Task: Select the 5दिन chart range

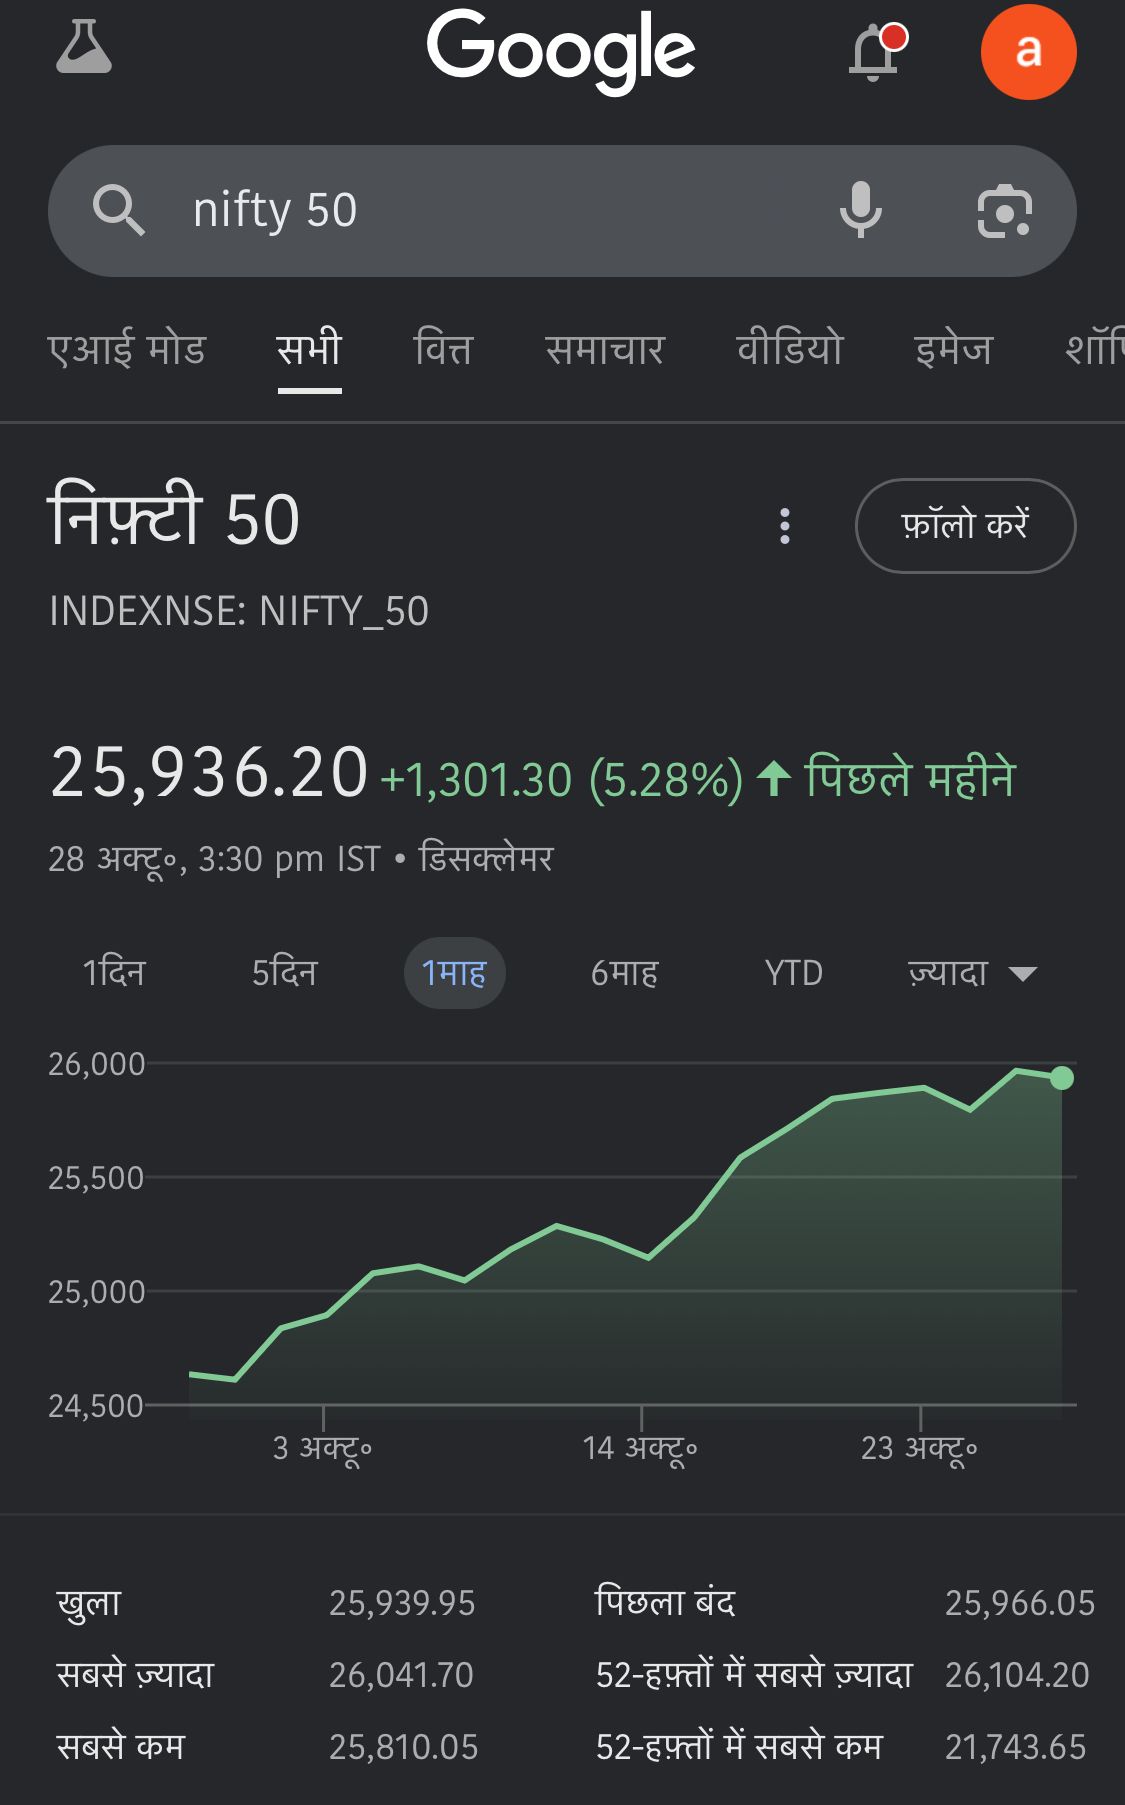Action: point(284,973)
